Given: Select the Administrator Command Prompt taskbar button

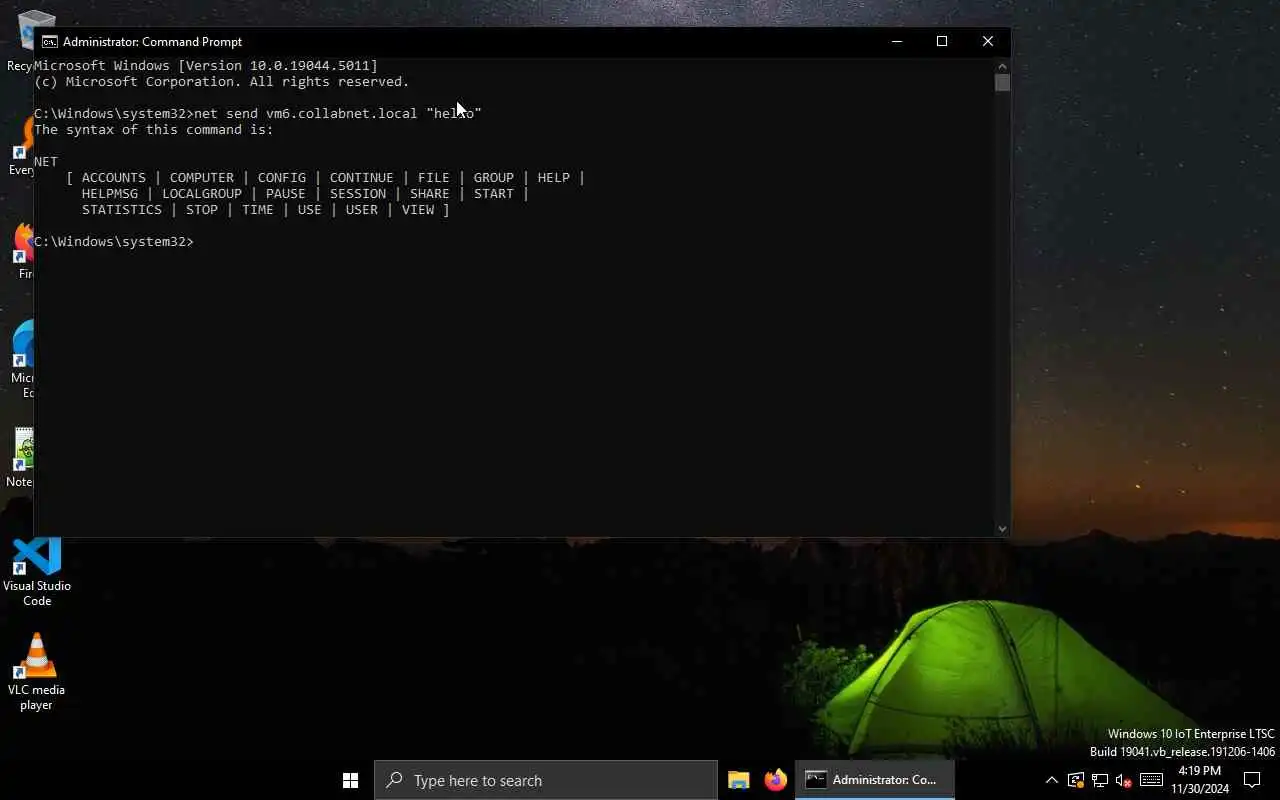Looking at the screenshot, I should (875, 780).
